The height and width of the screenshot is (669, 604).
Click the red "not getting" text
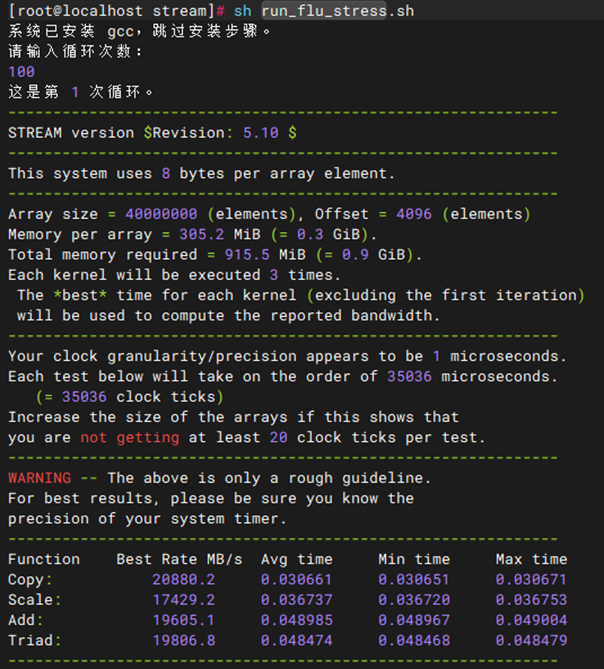[x=130, y=437]
